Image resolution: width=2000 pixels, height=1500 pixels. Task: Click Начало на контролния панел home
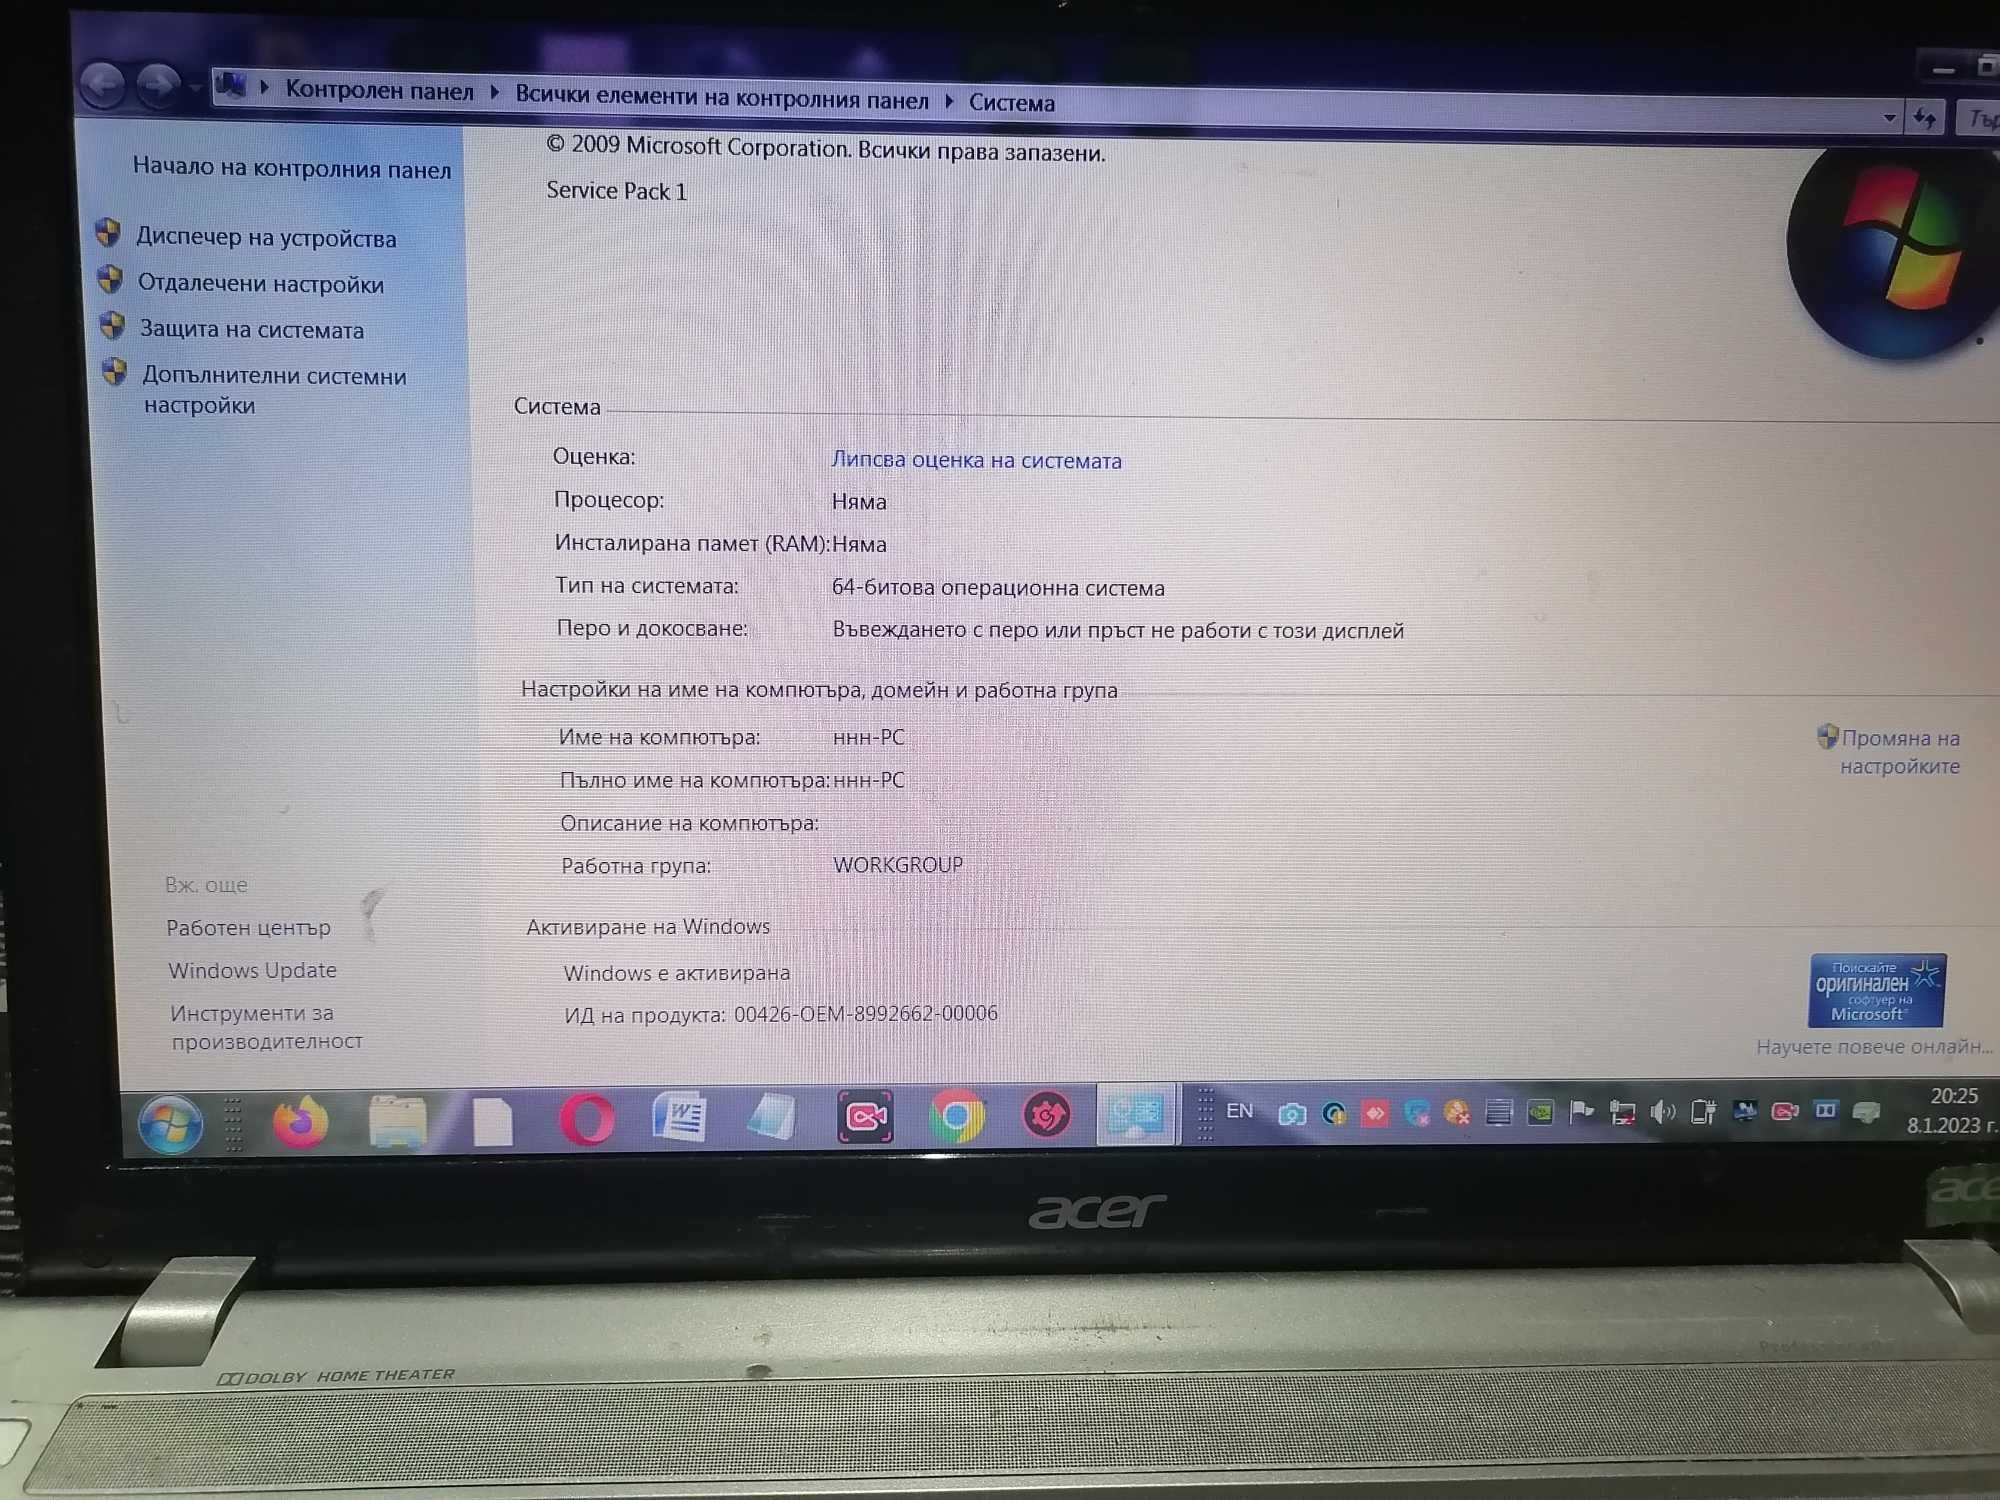[291, 169]
